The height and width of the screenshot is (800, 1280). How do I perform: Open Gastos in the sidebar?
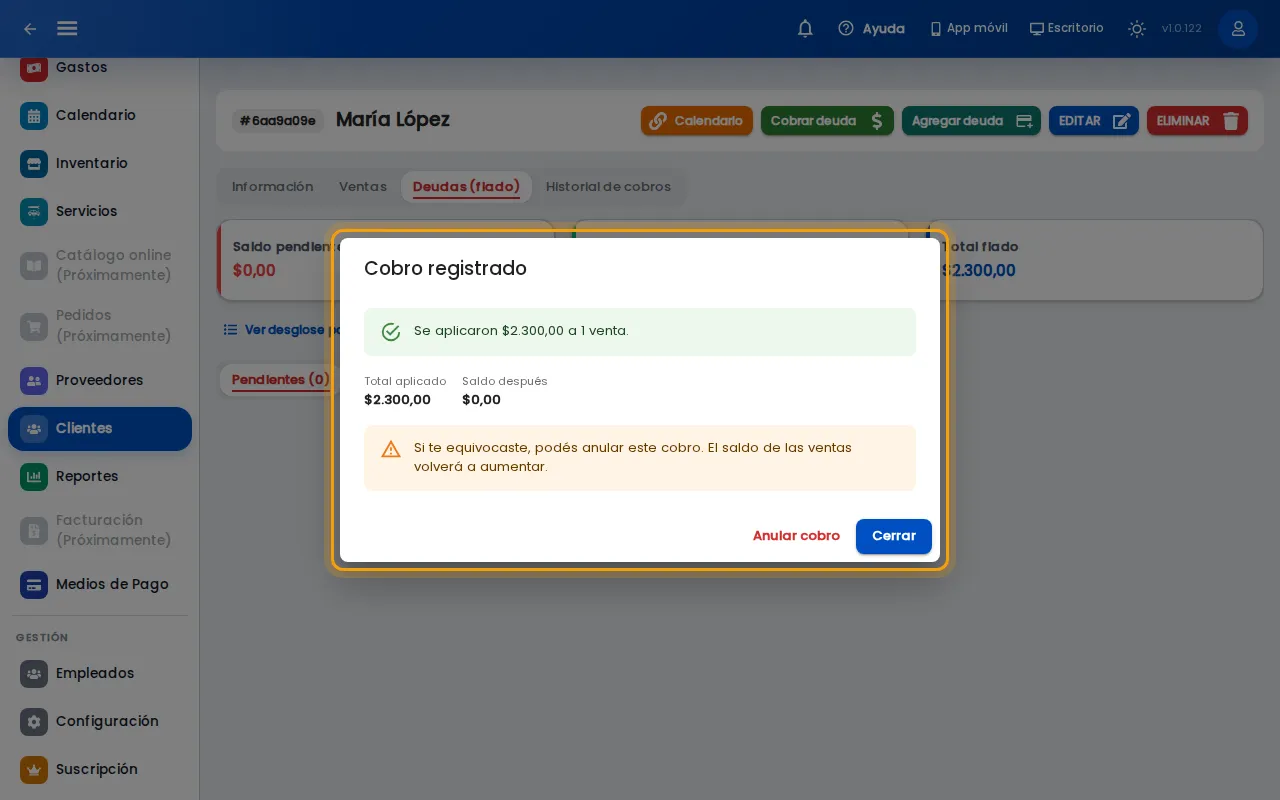tap(100, 67)
